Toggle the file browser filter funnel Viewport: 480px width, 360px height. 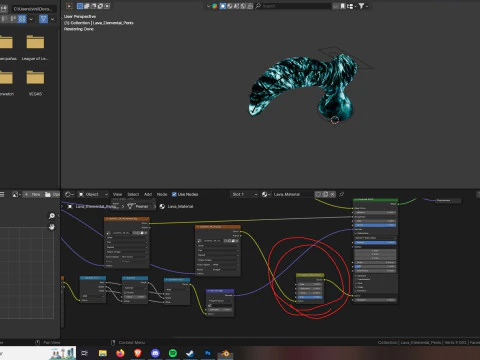point(43,19)
